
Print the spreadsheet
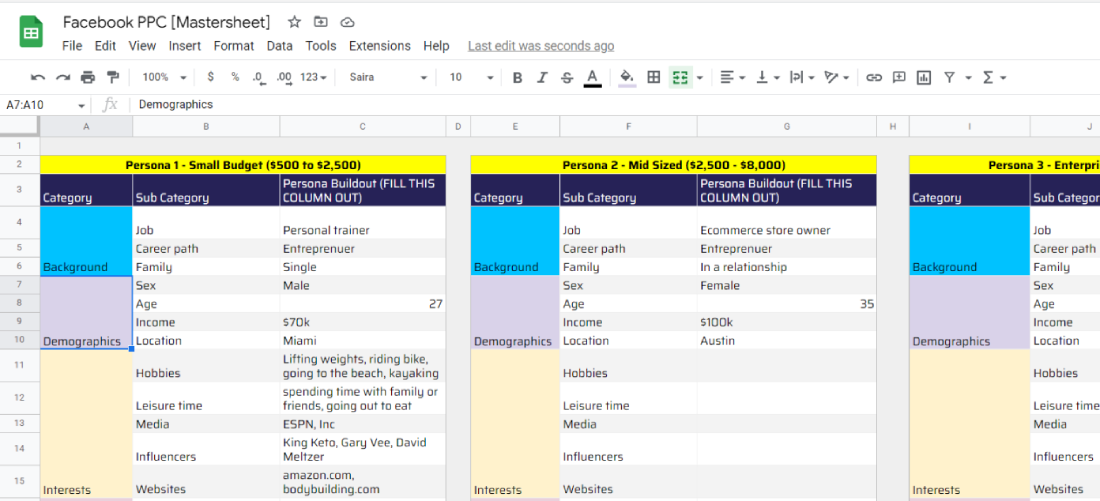tap(88, 77)
